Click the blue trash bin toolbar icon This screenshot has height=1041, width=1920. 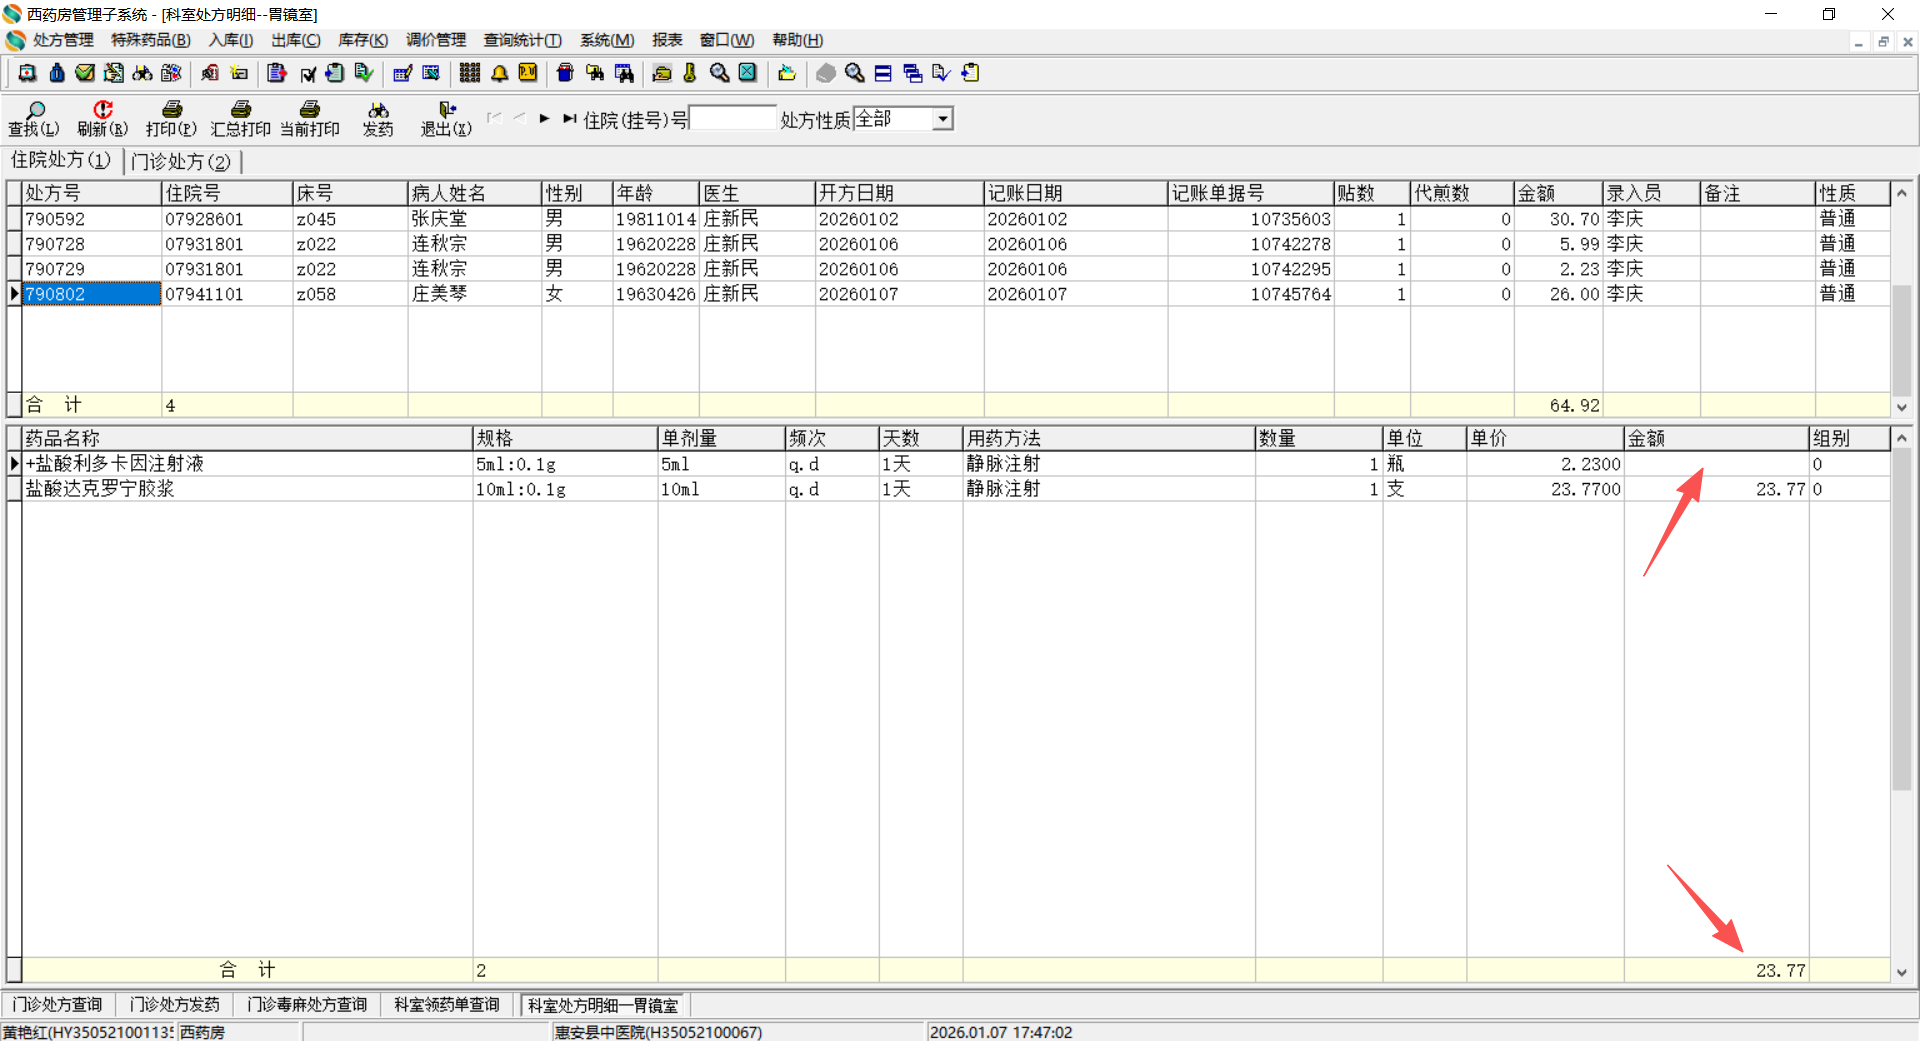pyautogui.click(x=565, y=73)
